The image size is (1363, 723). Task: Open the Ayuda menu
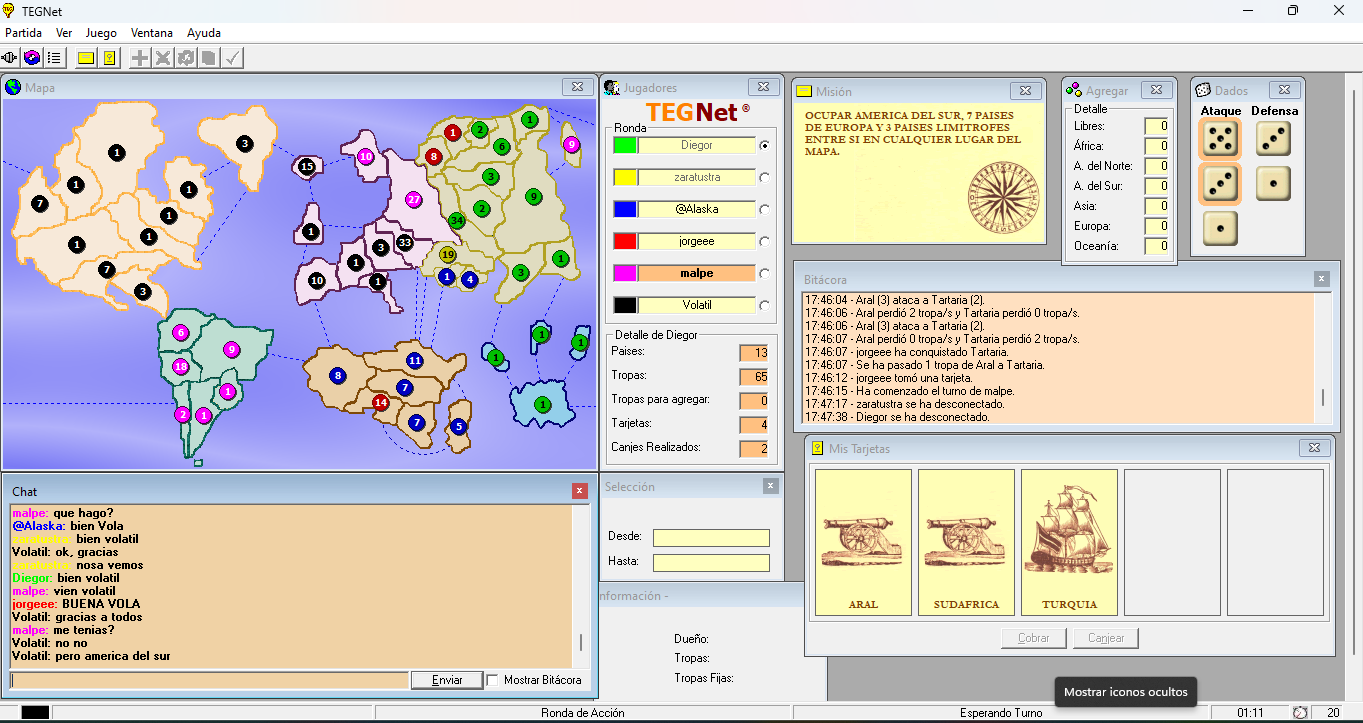coord(204,33)
